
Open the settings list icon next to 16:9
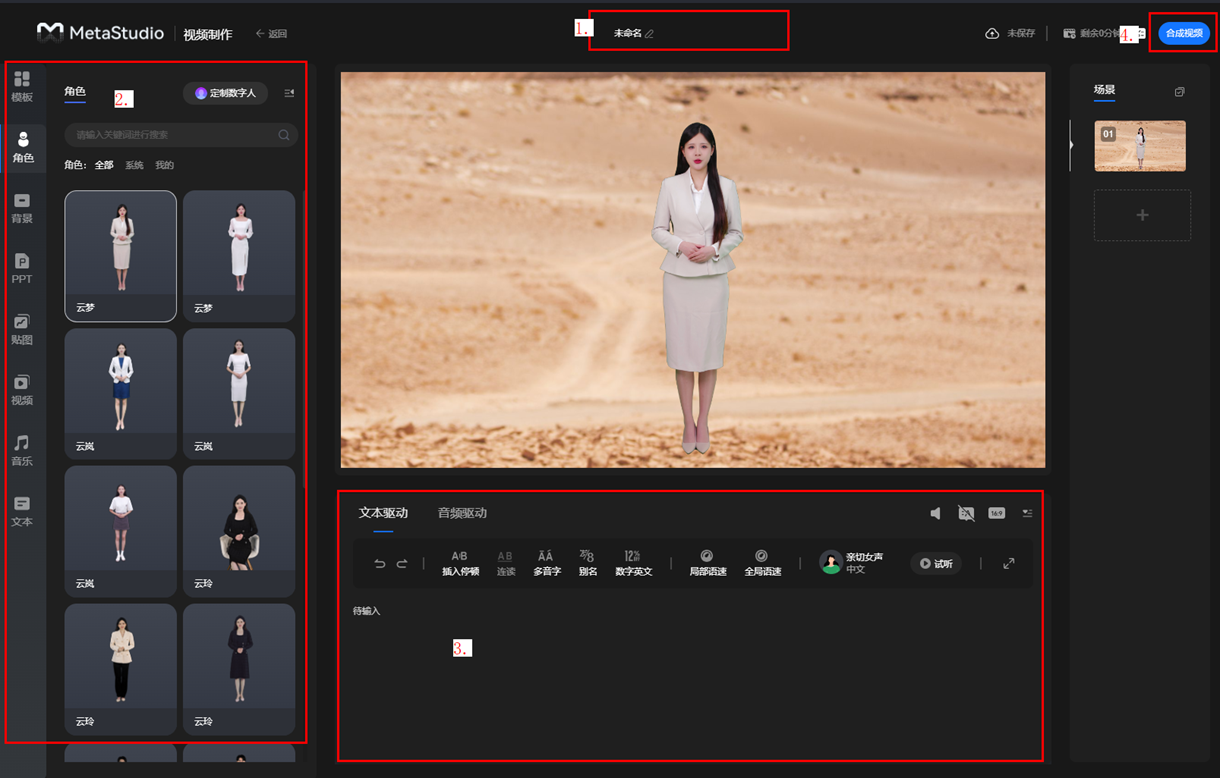point(1027,513)
